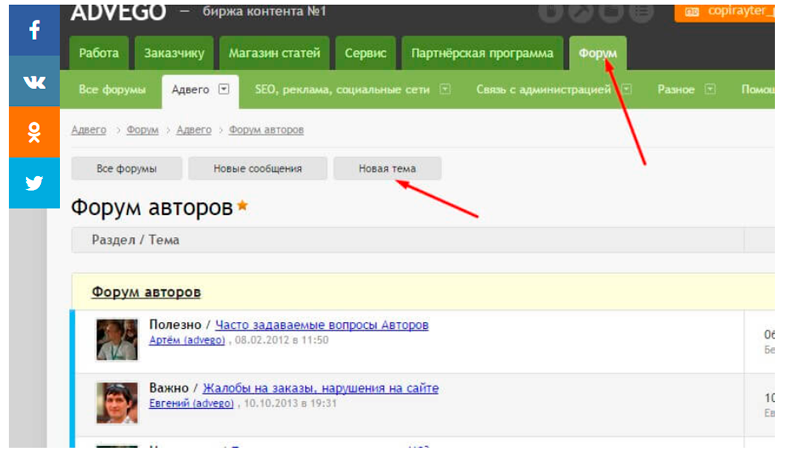Click the orange star beside Форум авторов heading
This screenshot has height=472, width=800.
242,207
